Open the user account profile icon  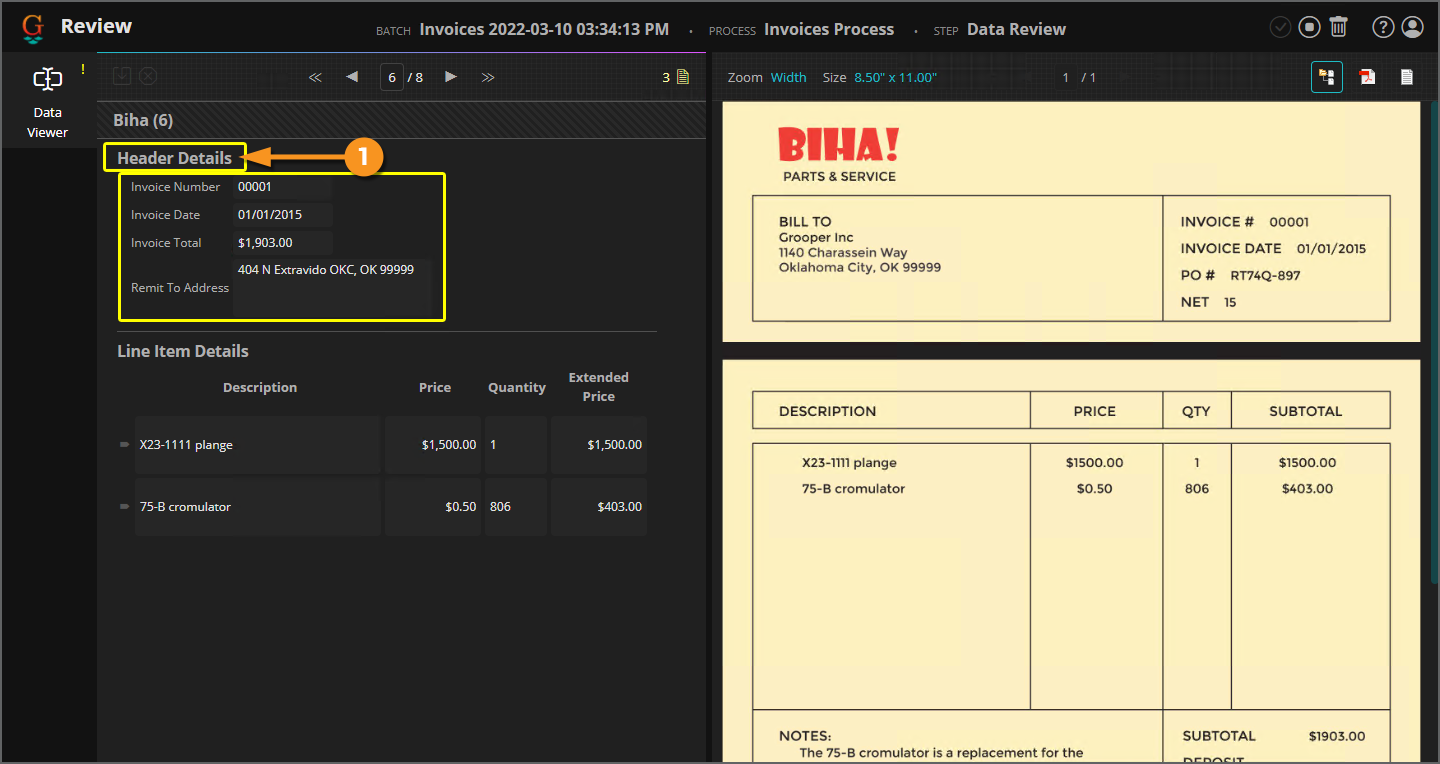[1412, 27]
